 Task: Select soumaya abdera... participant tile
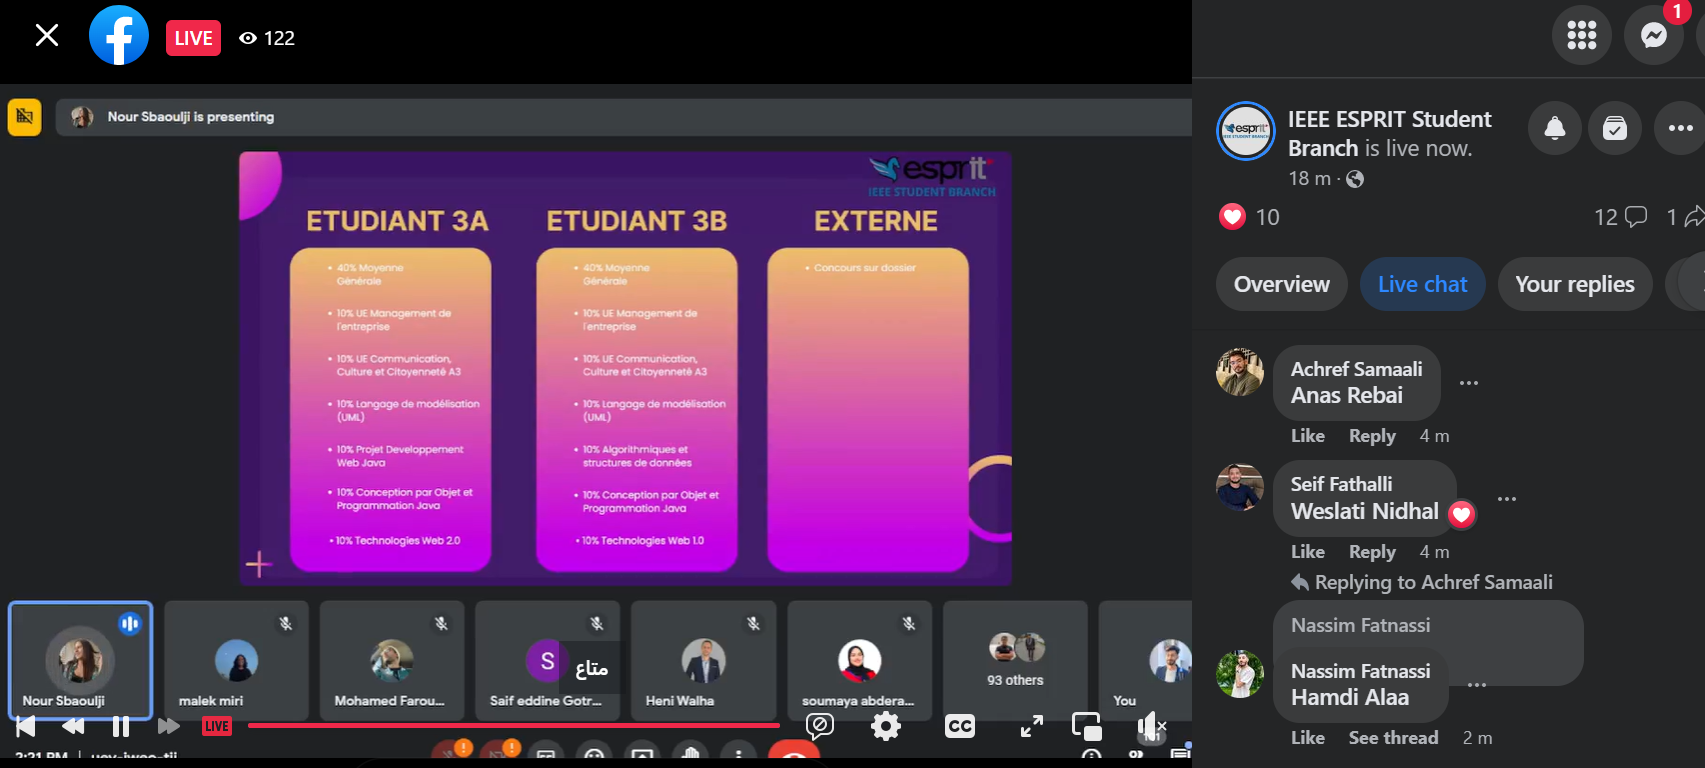(860, 660)
